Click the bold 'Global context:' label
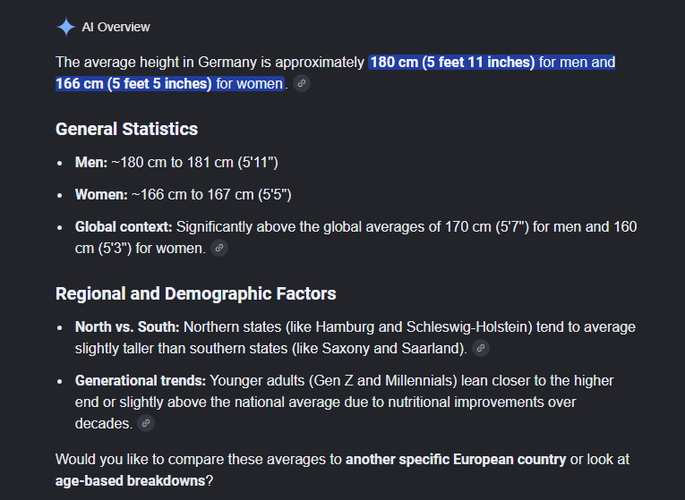Viewport: 685px width, 500px height. (124, 227)
